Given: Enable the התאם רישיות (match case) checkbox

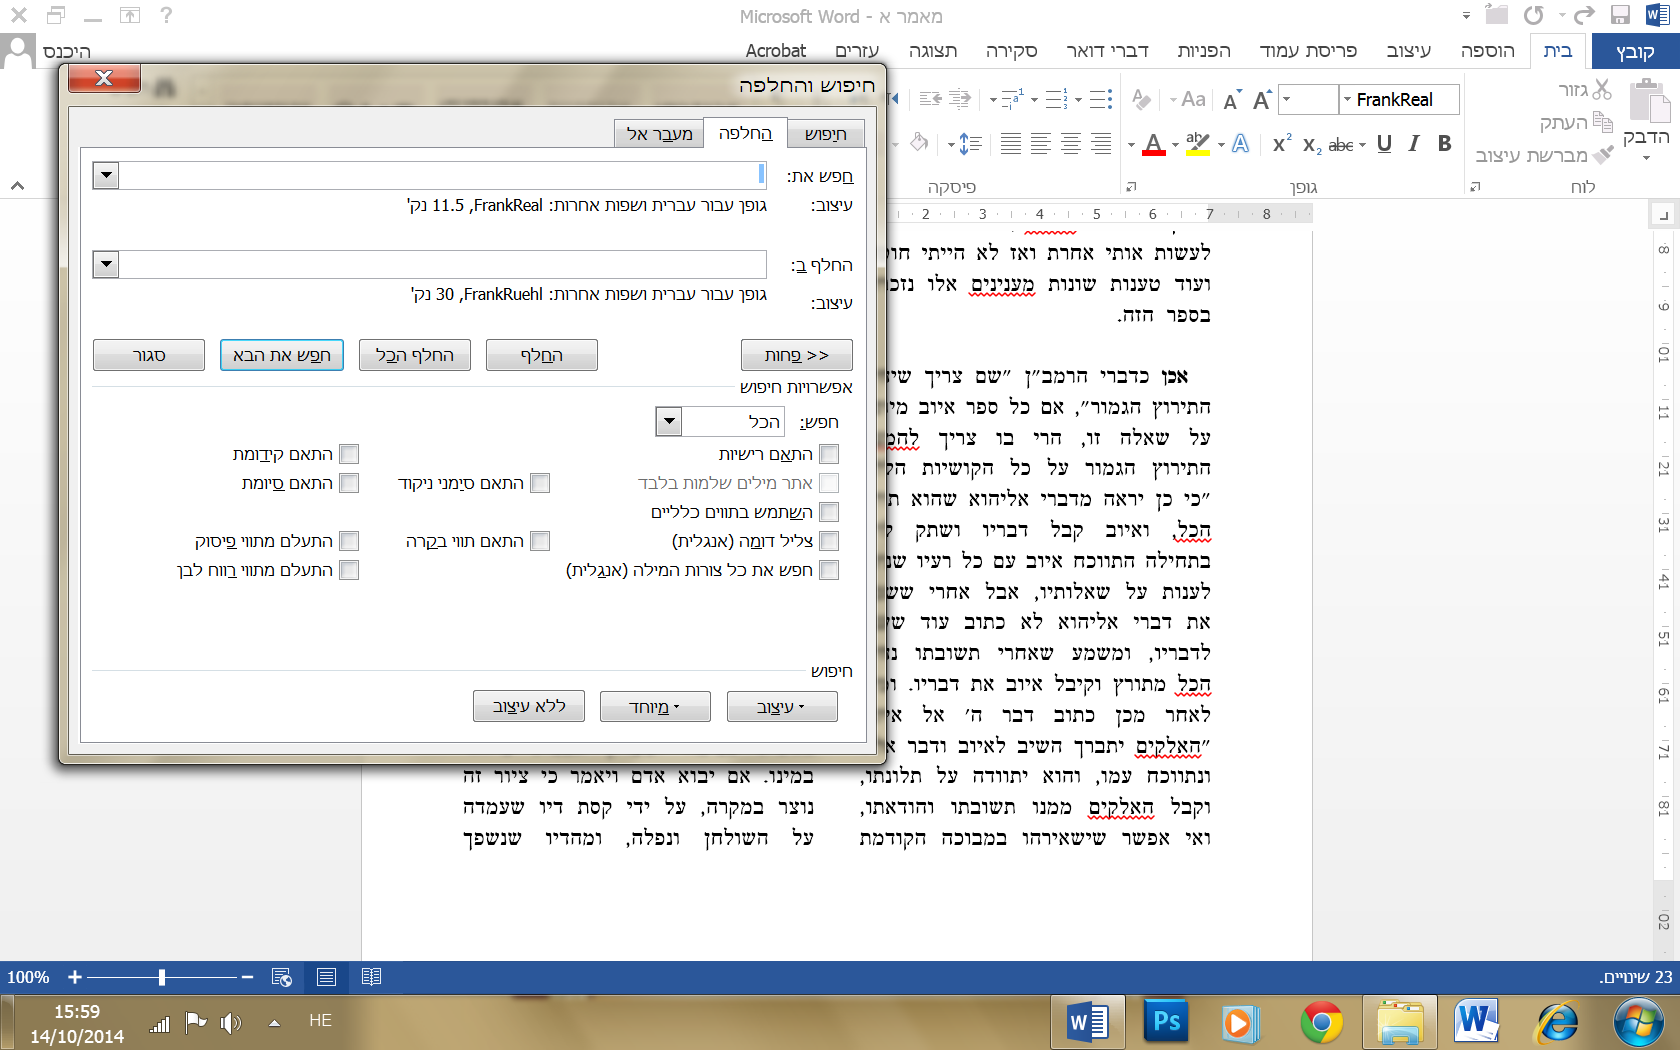Looking at the screenshot, I should 829,454.
